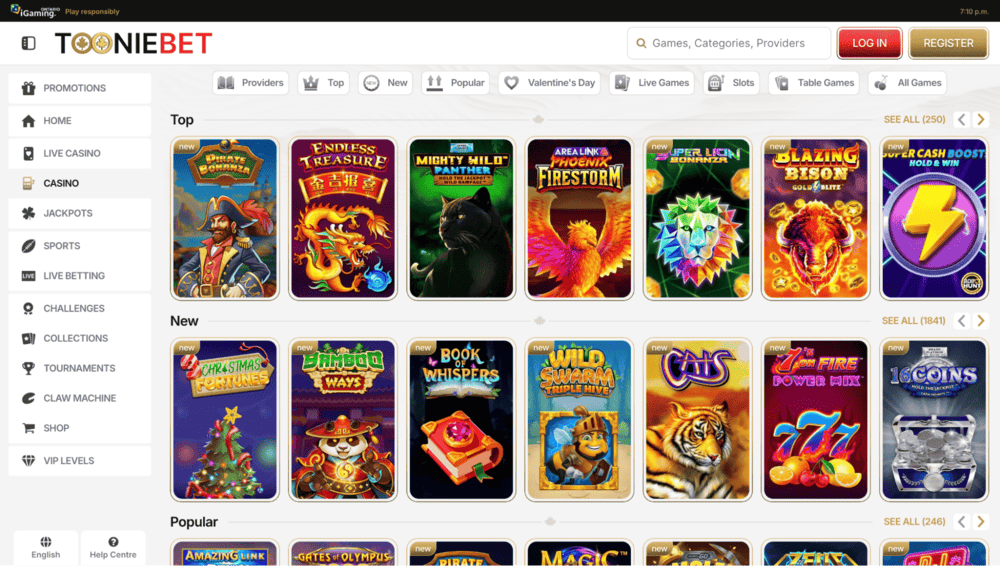The height and width of the screenshot is (566, 1000).
Task: Advance the Popular row with right arrow
Action: tap(981, 522)
